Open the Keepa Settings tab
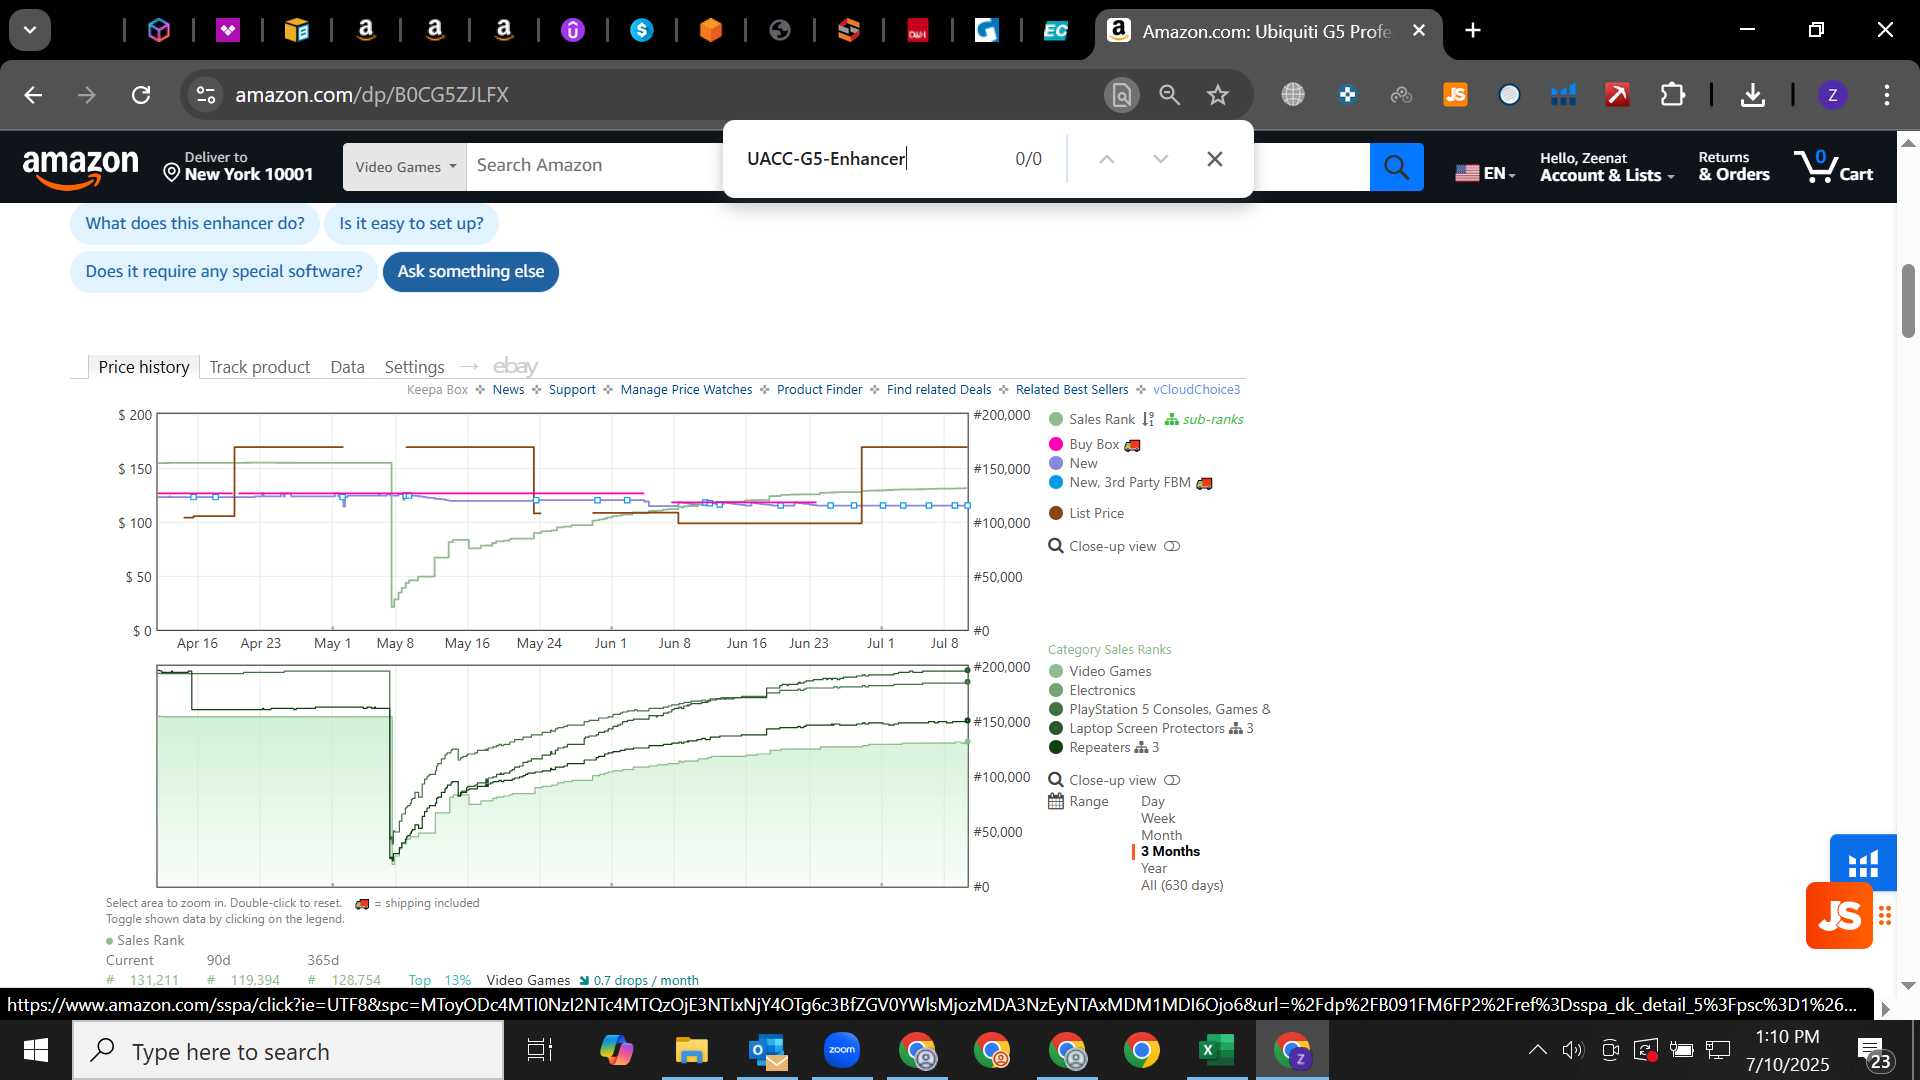 point(414,368)
